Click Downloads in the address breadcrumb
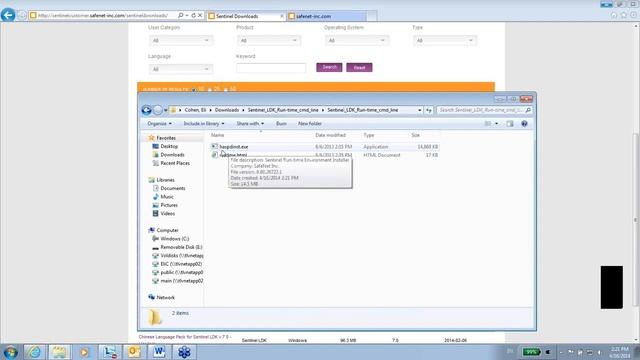The height and width of the screenshot is (360, 640). coord(227,110)
